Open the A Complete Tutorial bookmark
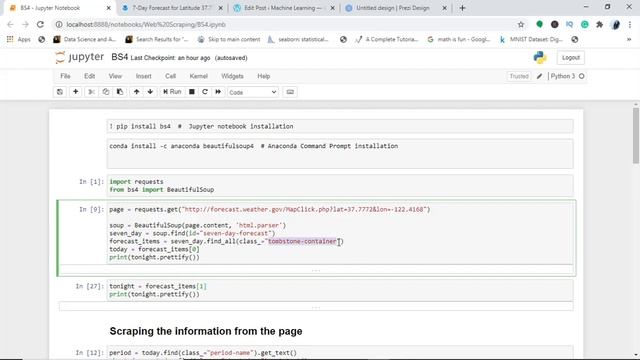 (387, 40)
